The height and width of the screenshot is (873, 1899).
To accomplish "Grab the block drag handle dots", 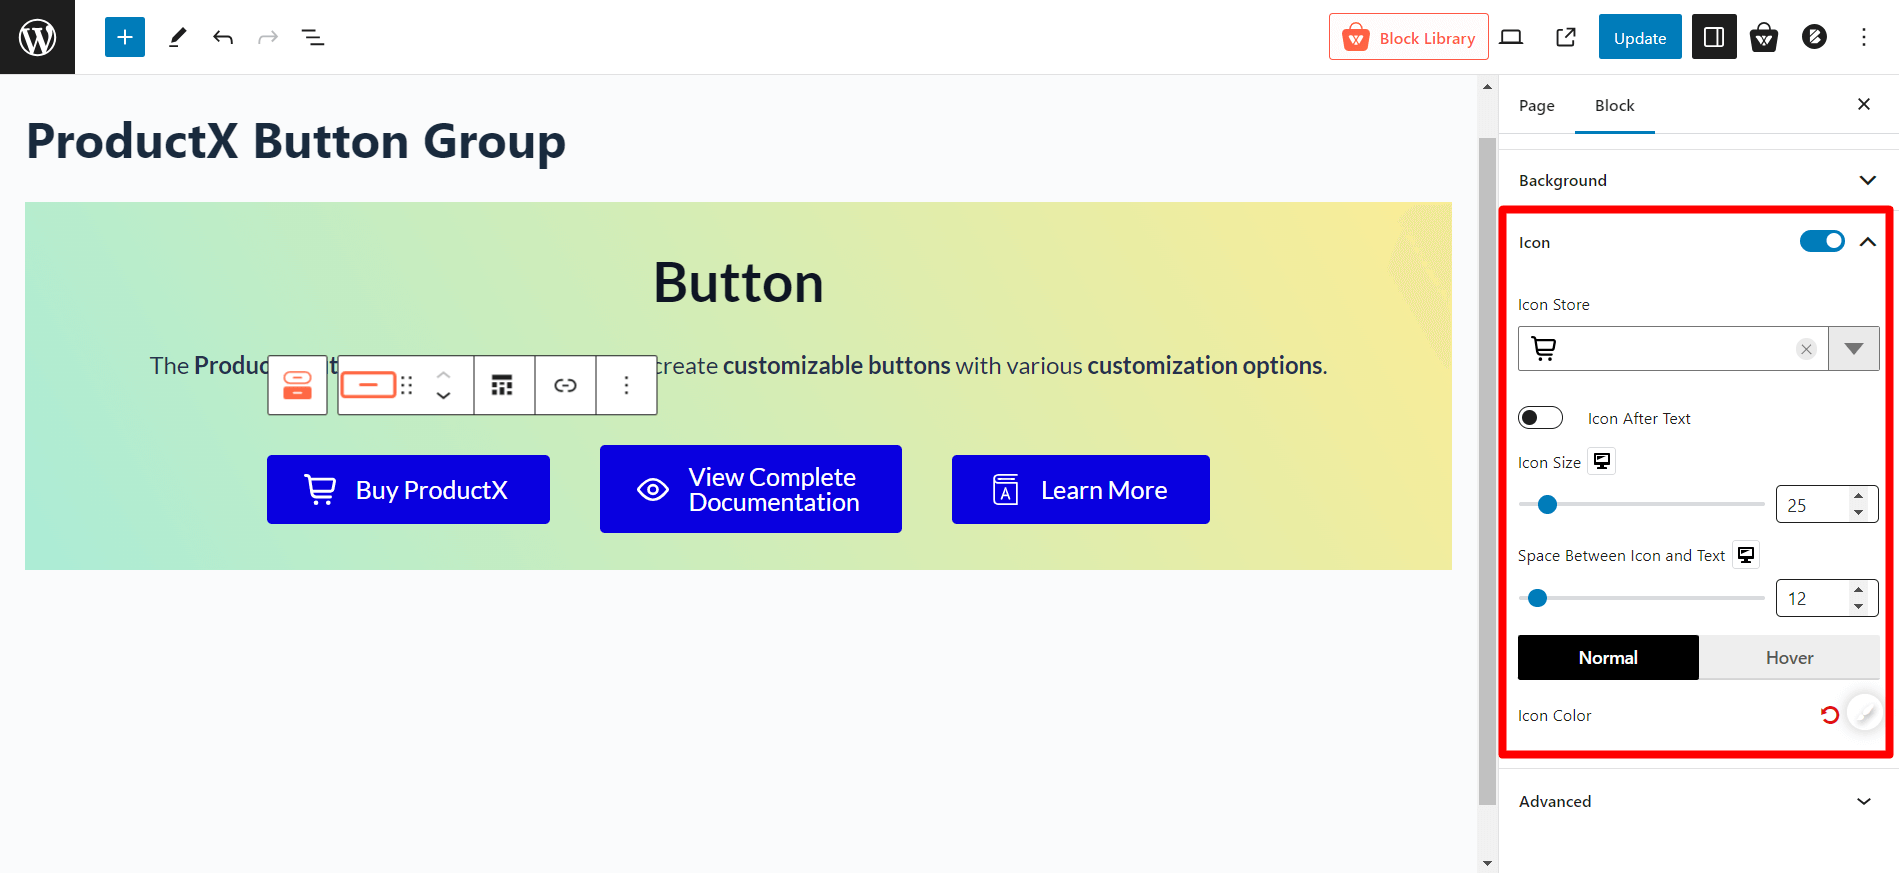I will (407, 385).
